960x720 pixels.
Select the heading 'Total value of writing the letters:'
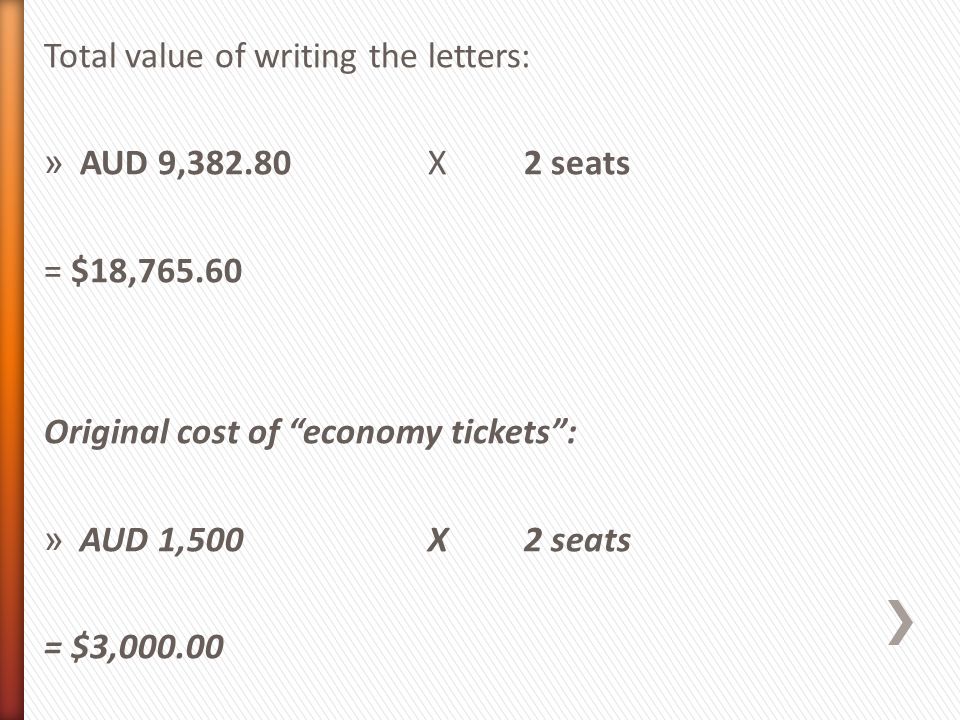(287, 57)
